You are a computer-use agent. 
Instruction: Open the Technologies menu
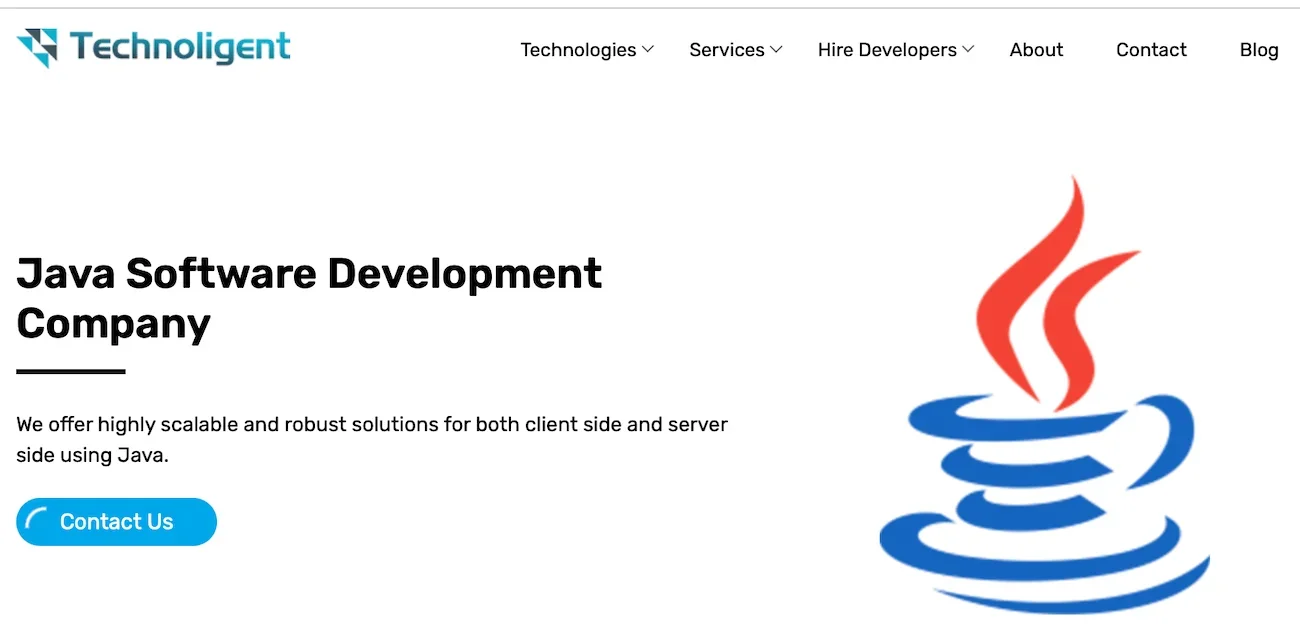(578, 50)
